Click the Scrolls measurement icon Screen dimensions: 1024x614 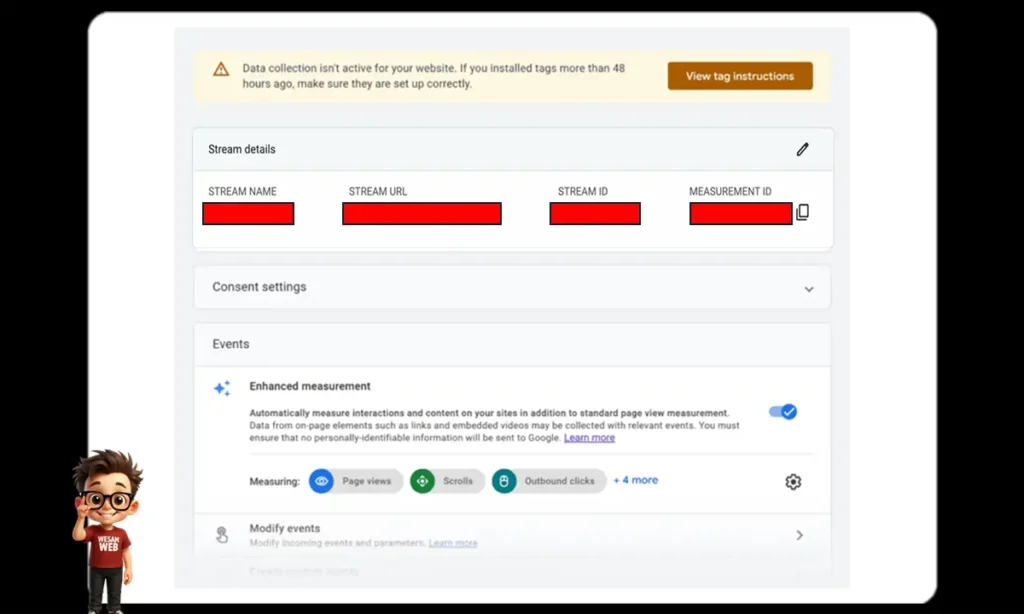point(421,481)
